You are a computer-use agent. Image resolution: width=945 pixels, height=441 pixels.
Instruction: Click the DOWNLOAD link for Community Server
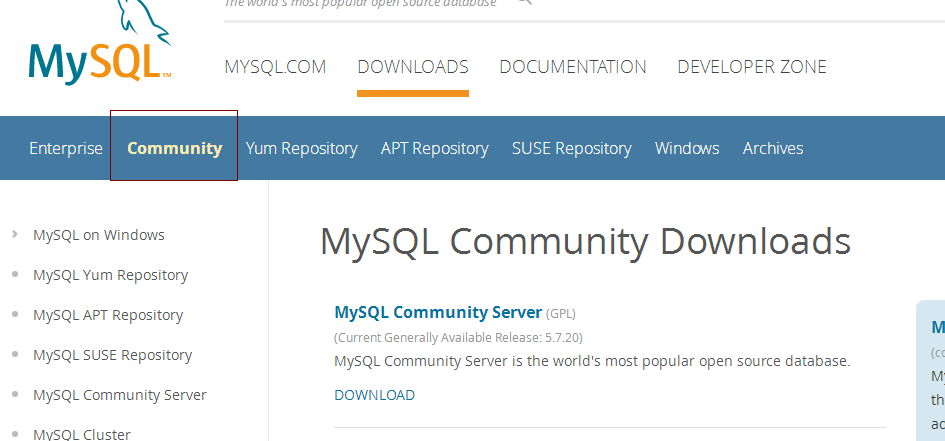pyautogui.click(x=374, y=395)
